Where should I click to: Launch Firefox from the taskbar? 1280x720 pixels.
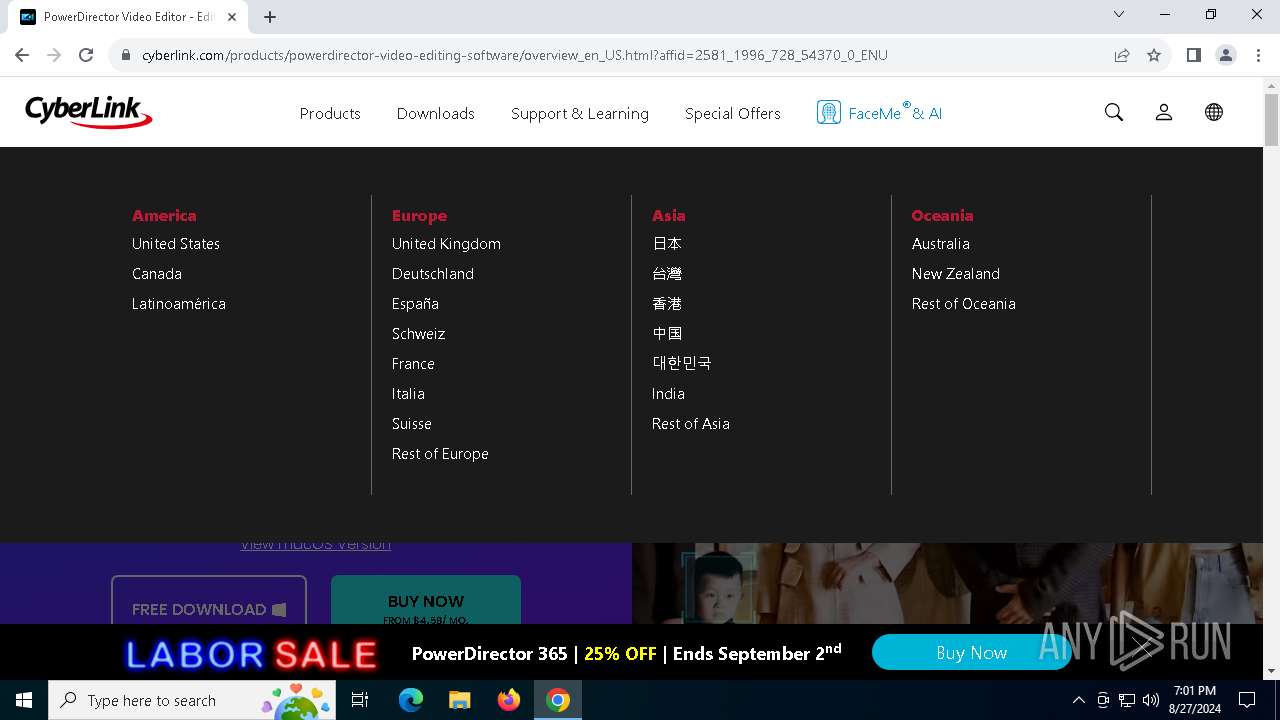click(509, 700)
